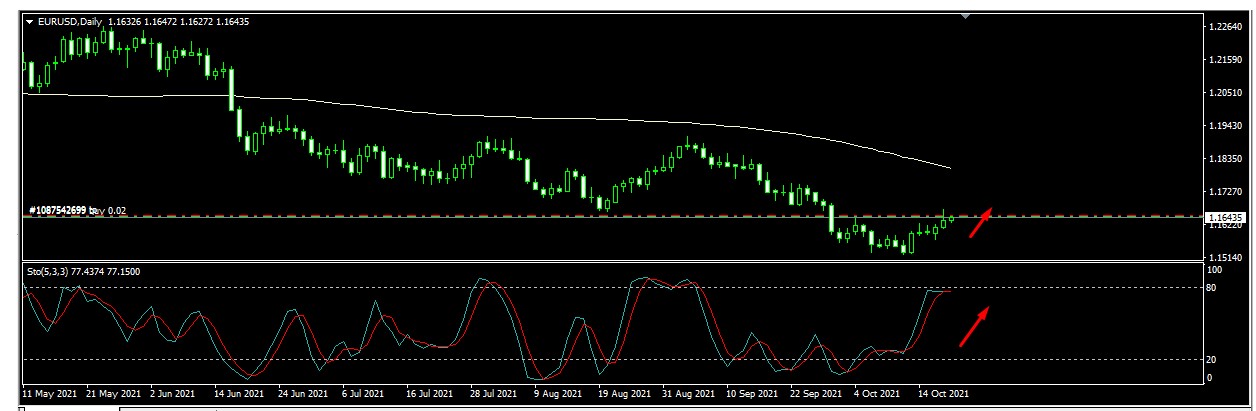Click the 14 Jun 2021 date label
This screenshot has height=411, width=1256.
click(x=240, y=393)
